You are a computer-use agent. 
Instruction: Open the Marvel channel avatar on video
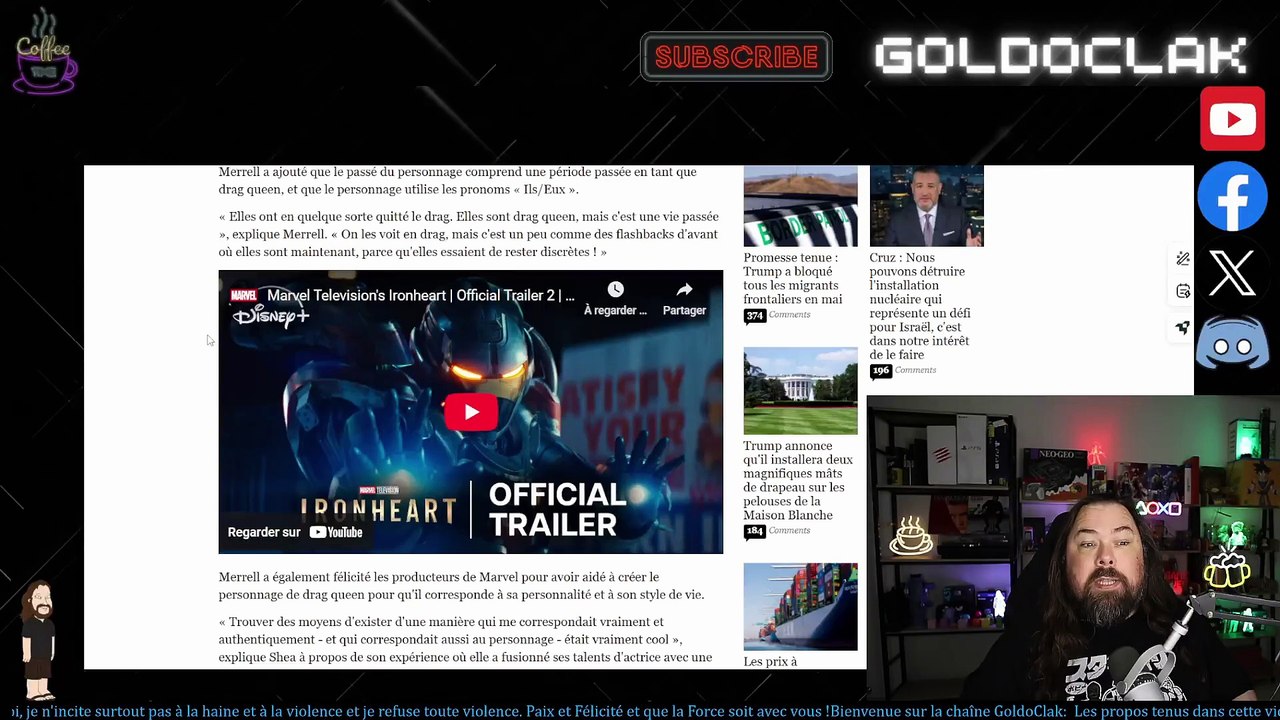click(x=244, y=296)
